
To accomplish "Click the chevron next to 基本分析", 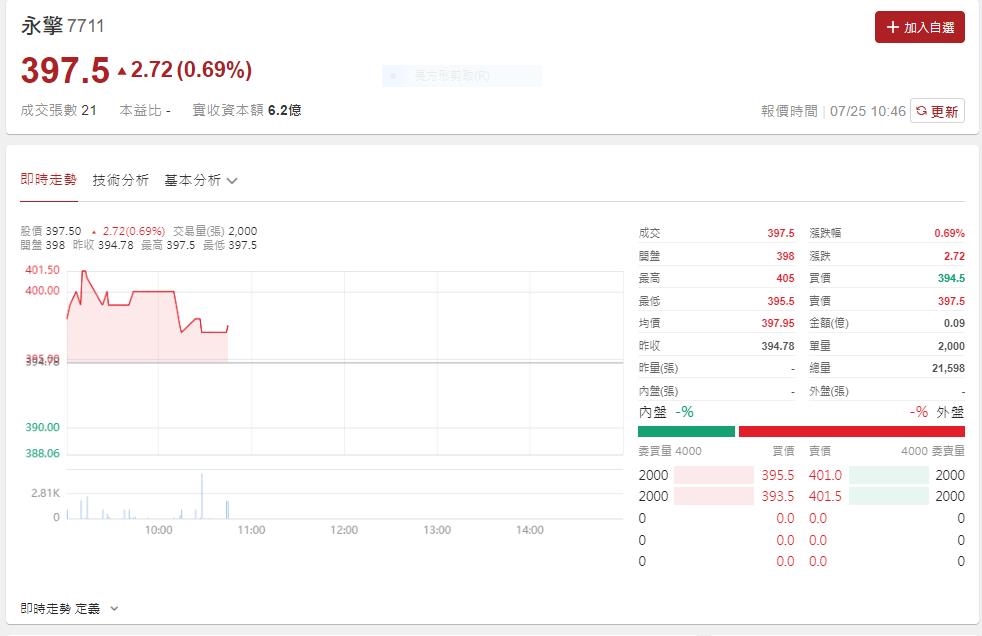I will pyautogui.click(x=232, y=181).
